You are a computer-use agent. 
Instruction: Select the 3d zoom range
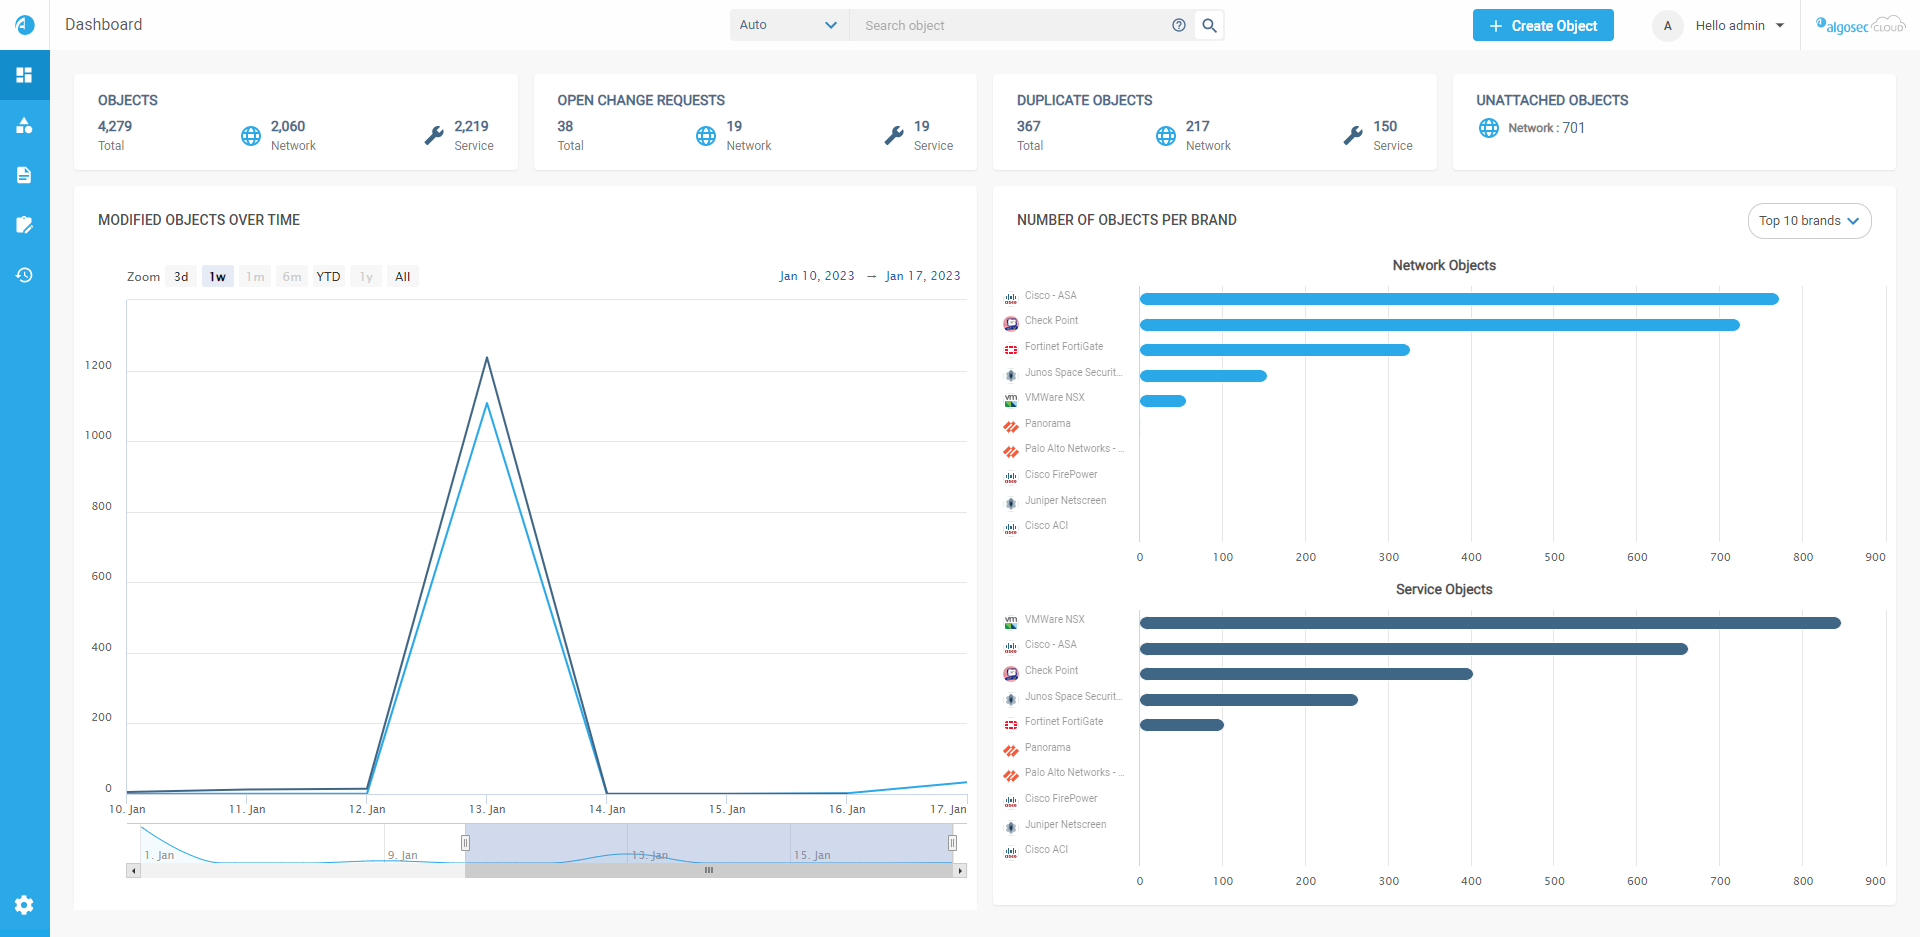pos(181,277)
